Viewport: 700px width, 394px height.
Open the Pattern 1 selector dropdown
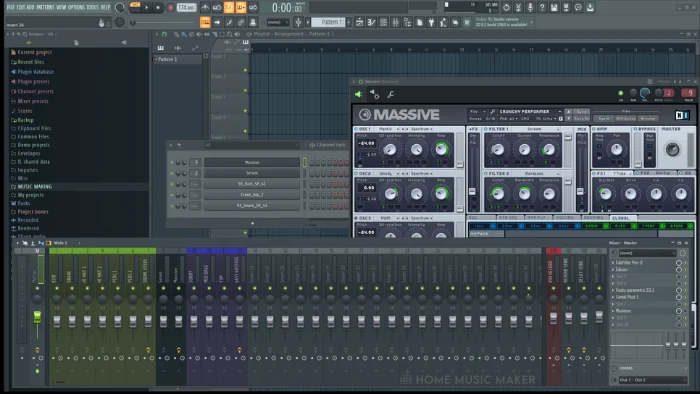(x=328, y=22)
